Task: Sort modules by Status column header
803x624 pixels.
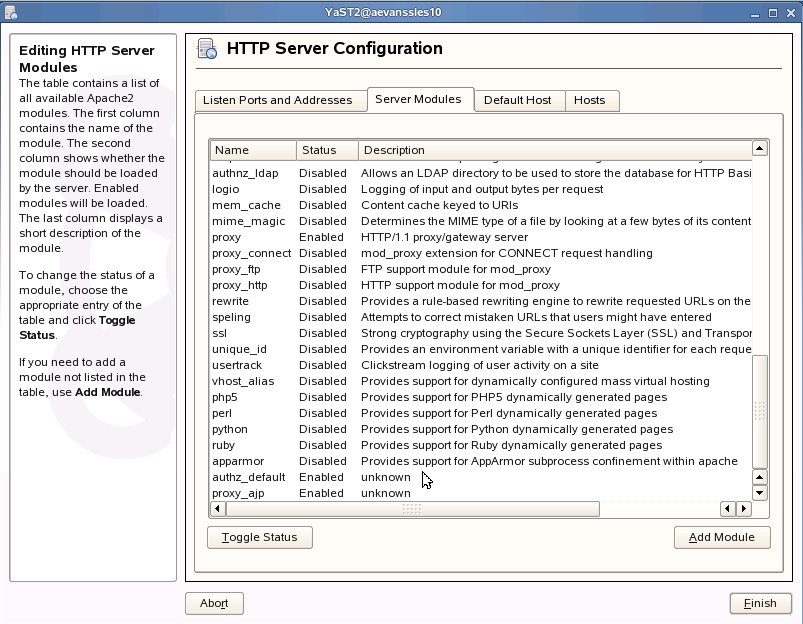Action: tap(327, 150)
